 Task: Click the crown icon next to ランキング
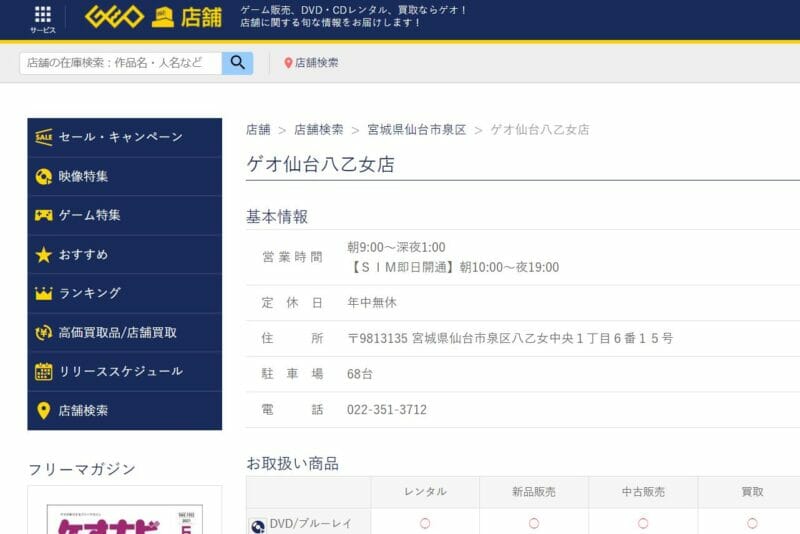coord(44,294)
